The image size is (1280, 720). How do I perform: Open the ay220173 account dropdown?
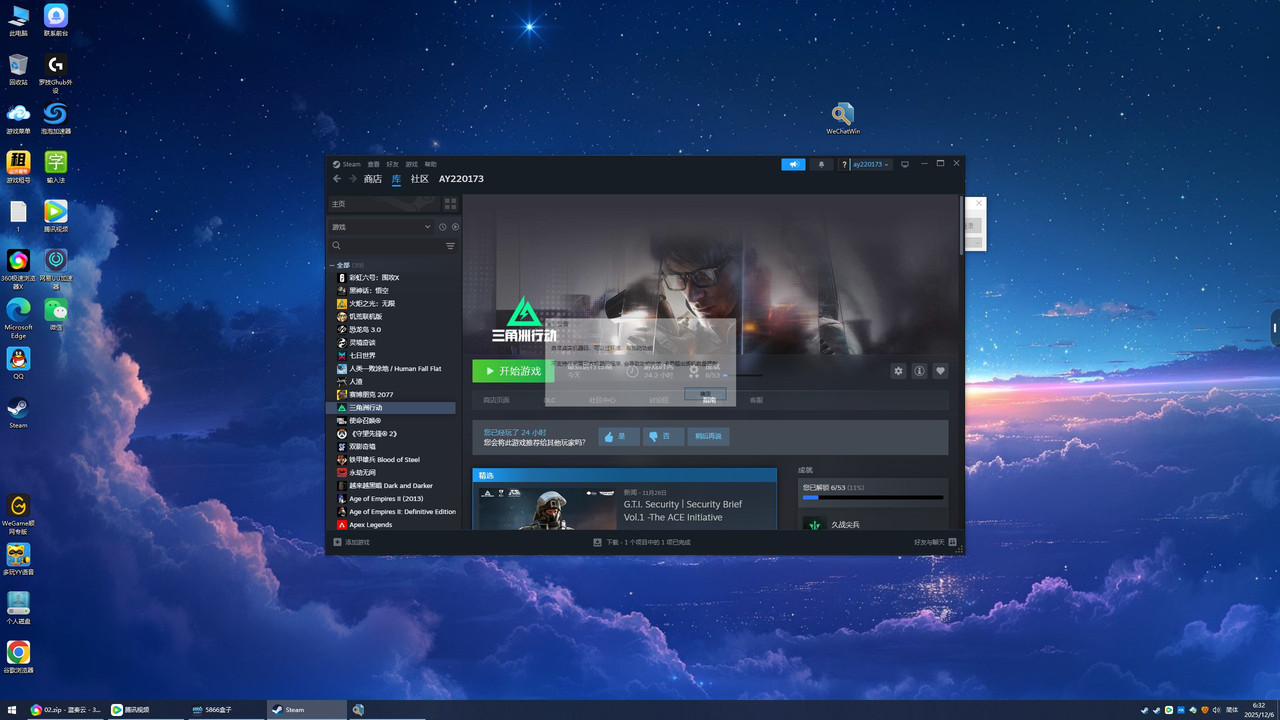[x=867, y=164]
